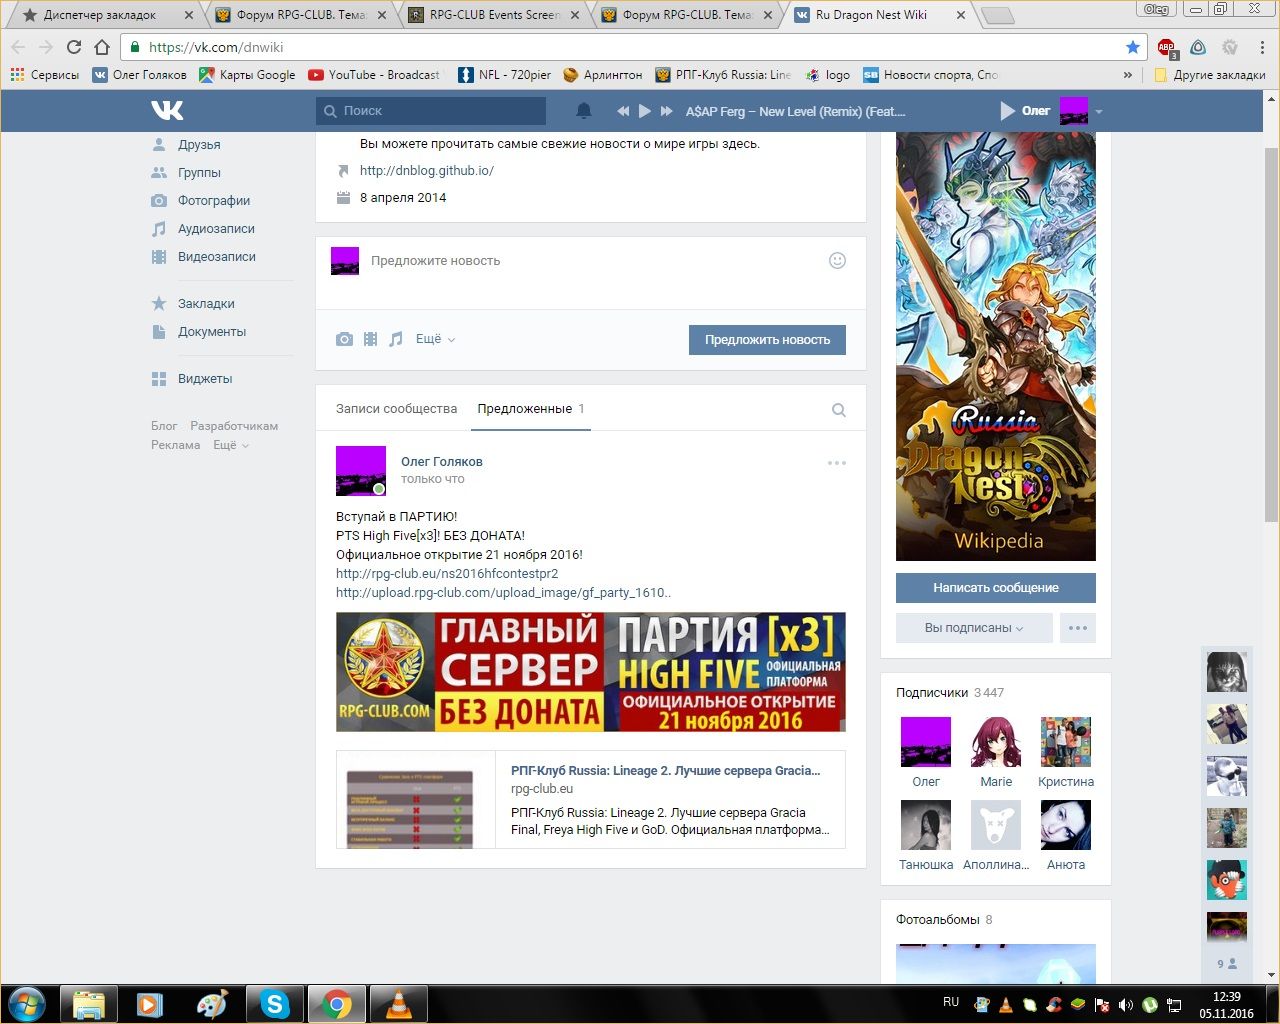Play the current audio track
The width and height of the screenshot is (1280, 1024).
(645, 111)
